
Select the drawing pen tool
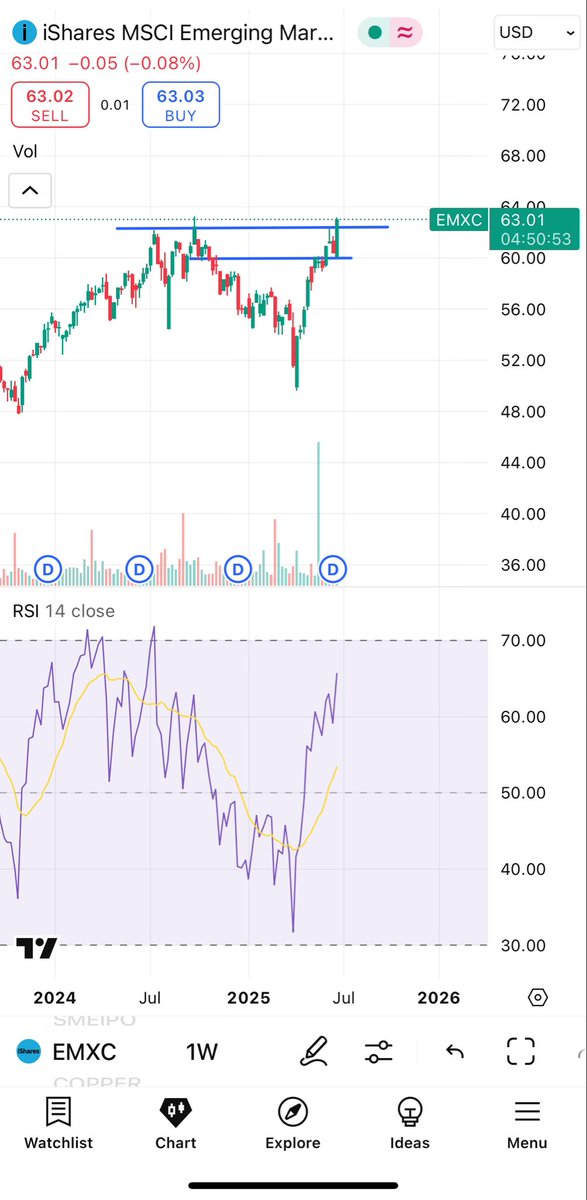[x=314, y=1051]
